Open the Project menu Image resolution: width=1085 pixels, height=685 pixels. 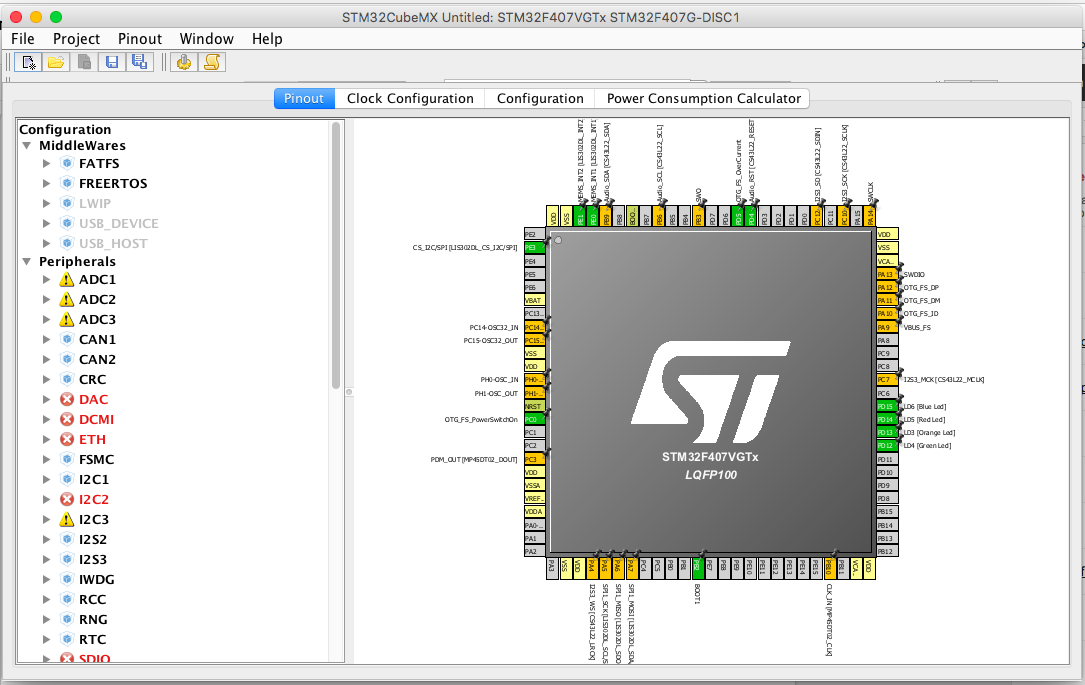point(76,39)
